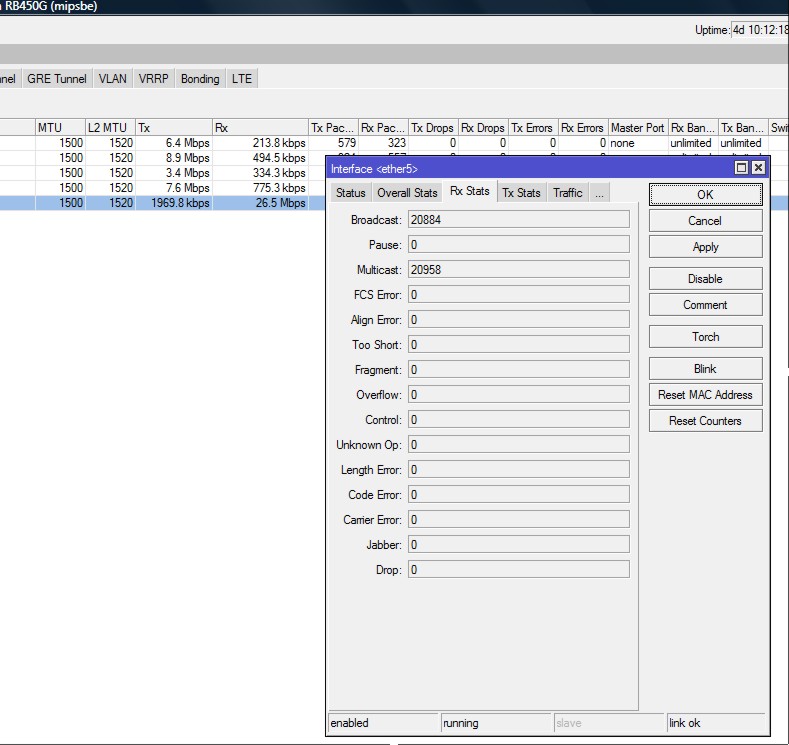Open the Comment dialog
This screenshot has width=789, height=745.
tap(705, 305)
